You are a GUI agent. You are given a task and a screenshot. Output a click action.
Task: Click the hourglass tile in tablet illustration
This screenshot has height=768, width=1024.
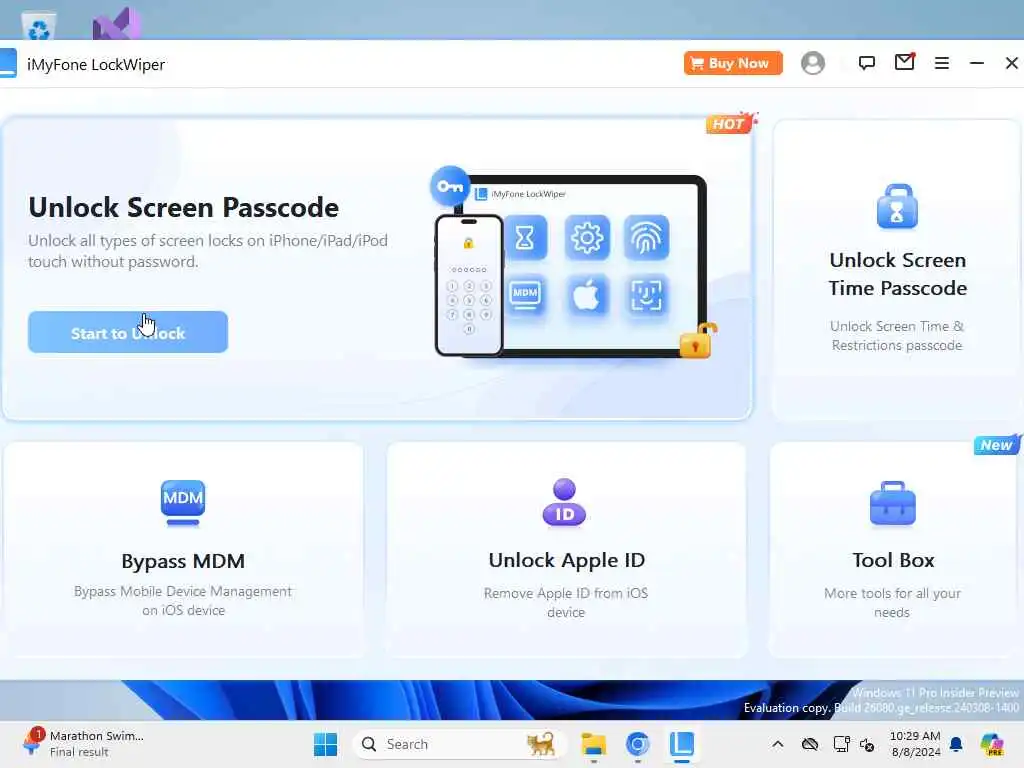click(525, 238)
